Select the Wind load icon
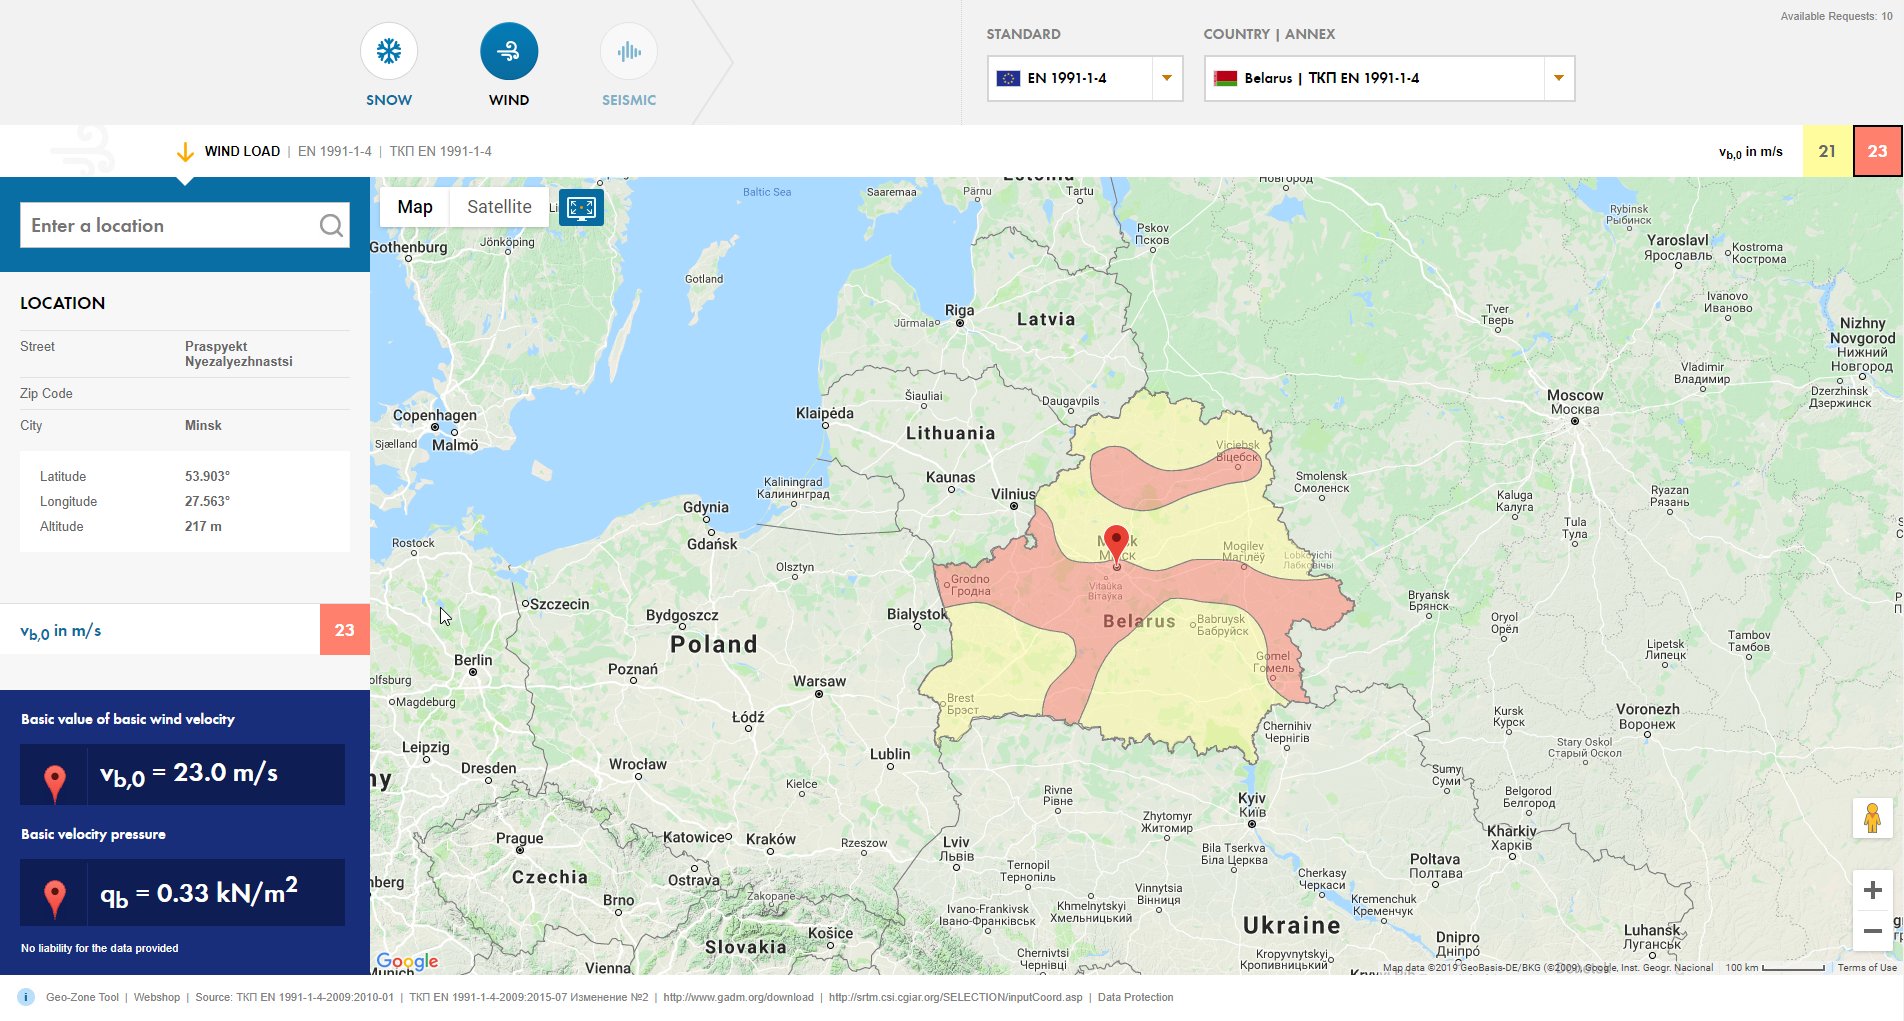This screenshot has height=1021, width=1904. click(x=509, y=52)
